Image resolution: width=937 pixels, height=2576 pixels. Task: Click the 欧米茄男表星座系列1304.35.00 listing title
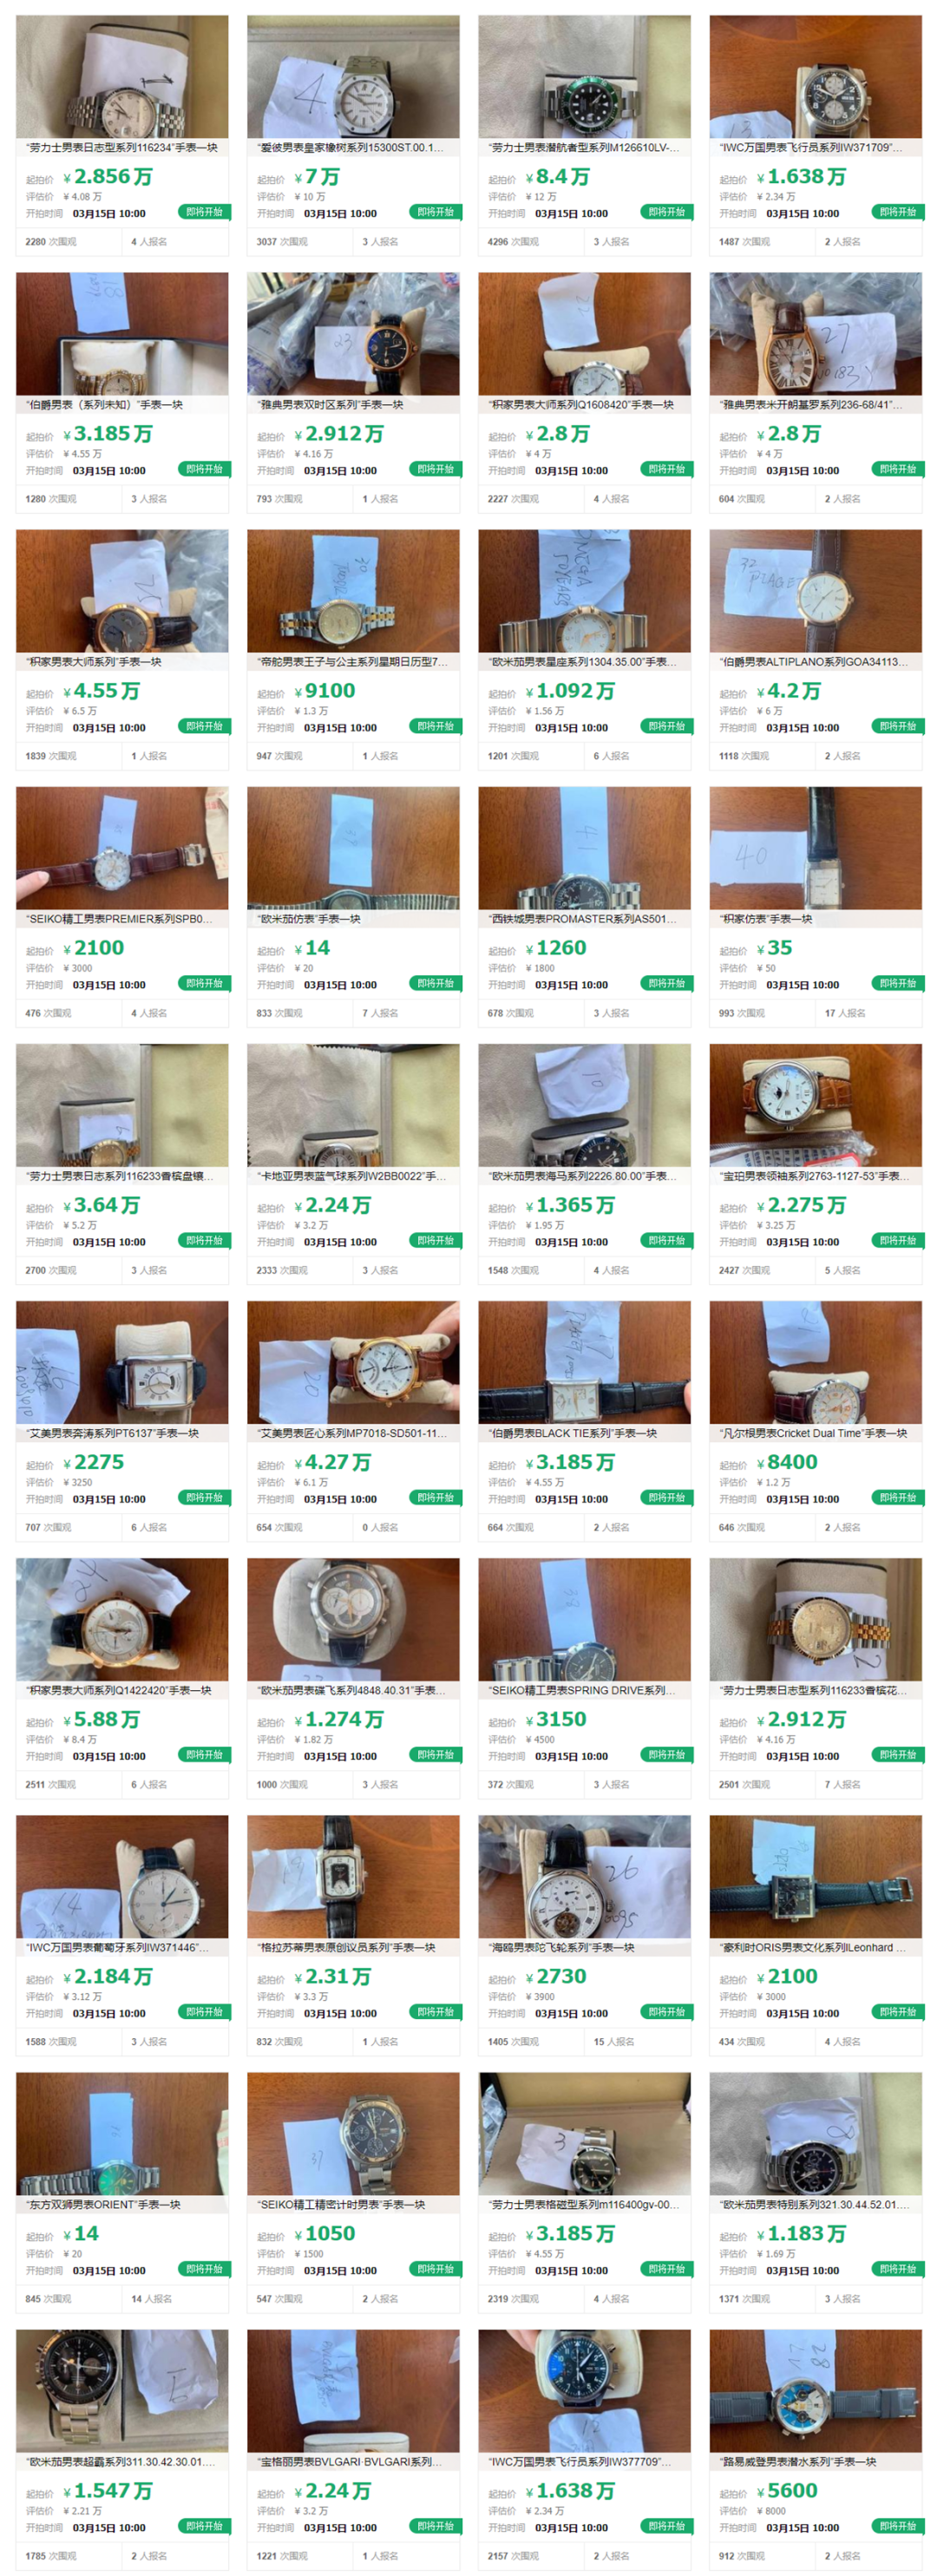coord(583,662)
